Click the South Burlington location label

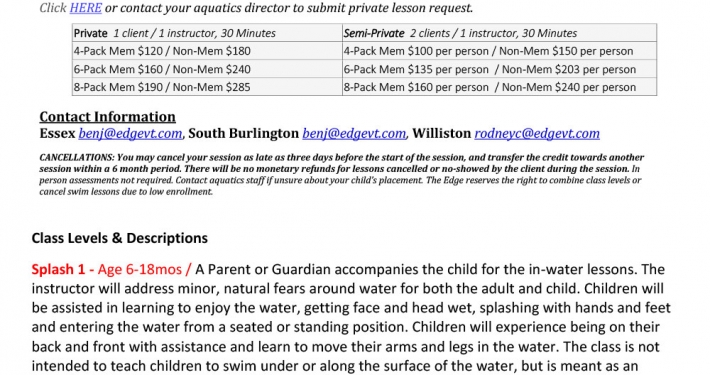(x=244, y=133)
